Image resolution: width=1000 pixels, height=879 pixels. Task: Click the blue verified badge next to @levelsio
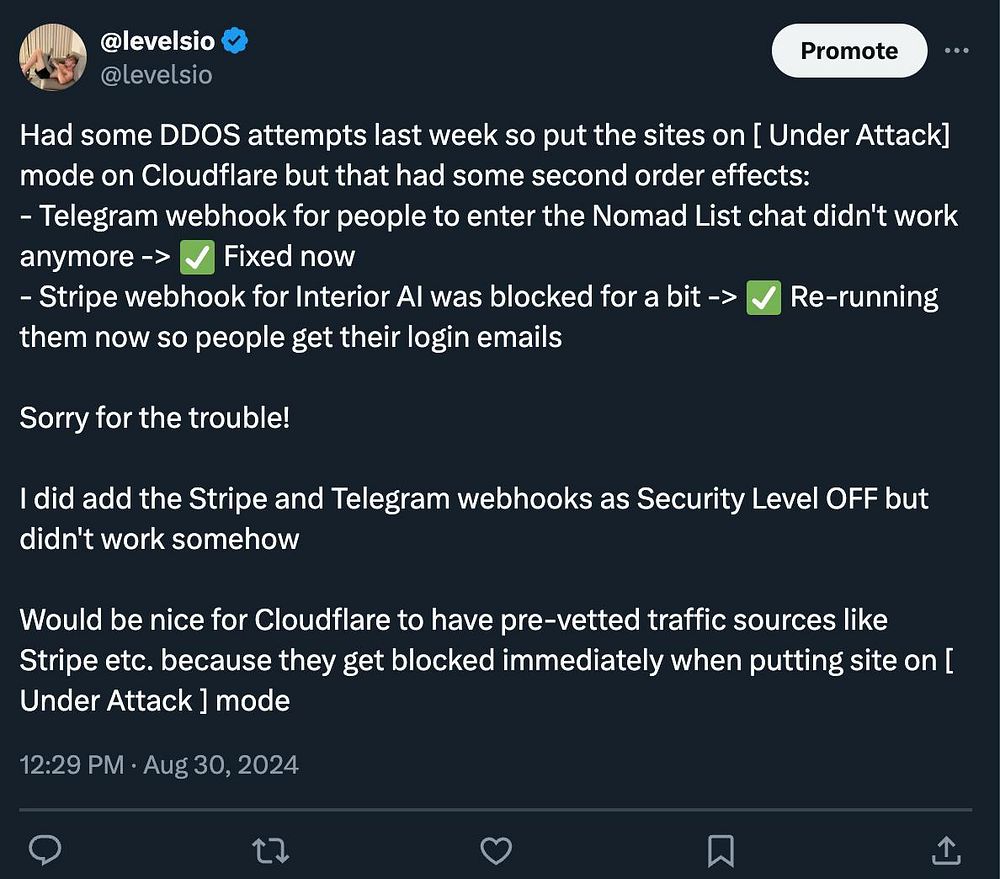point(235,41)
